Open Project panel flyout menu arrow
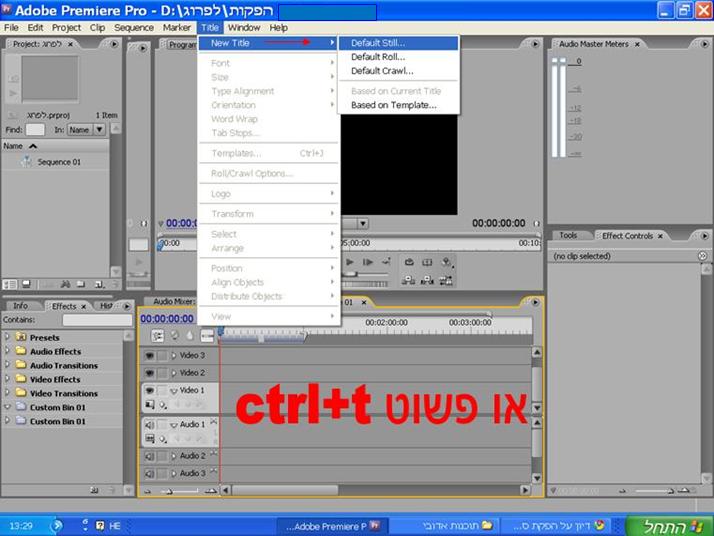Viewport: 714px width, 536px height. coord(114,44)
